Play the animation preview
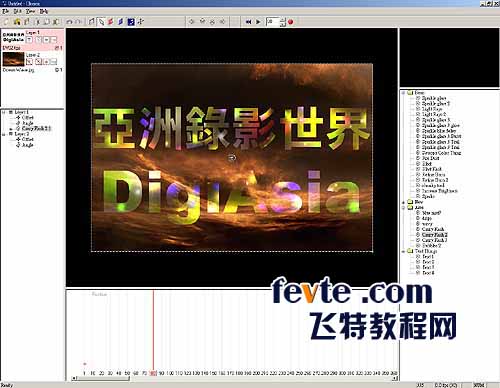Screen dimensions: 500x388 pyautogui.click(x=258, y=22)
